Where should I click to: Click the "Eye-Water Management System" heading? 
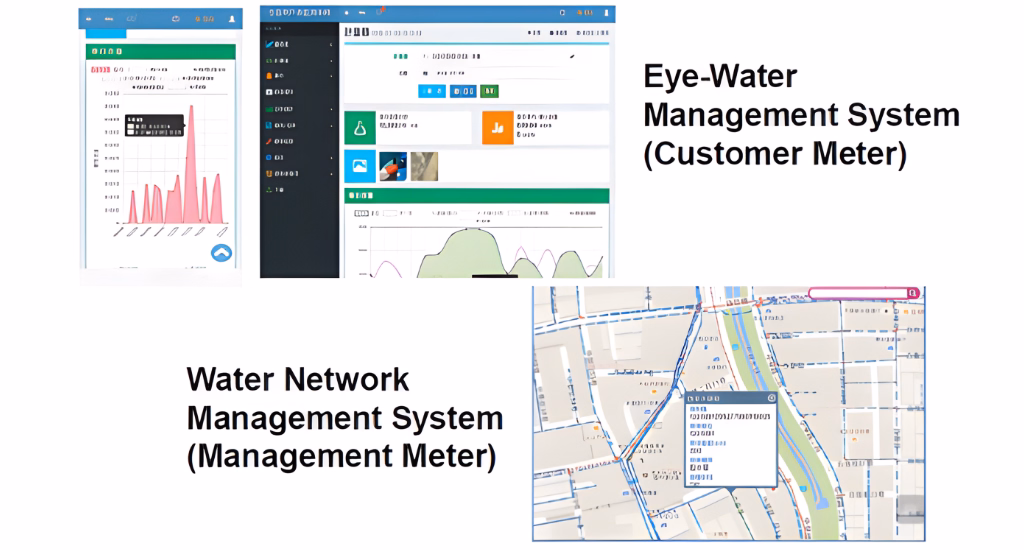801,95
